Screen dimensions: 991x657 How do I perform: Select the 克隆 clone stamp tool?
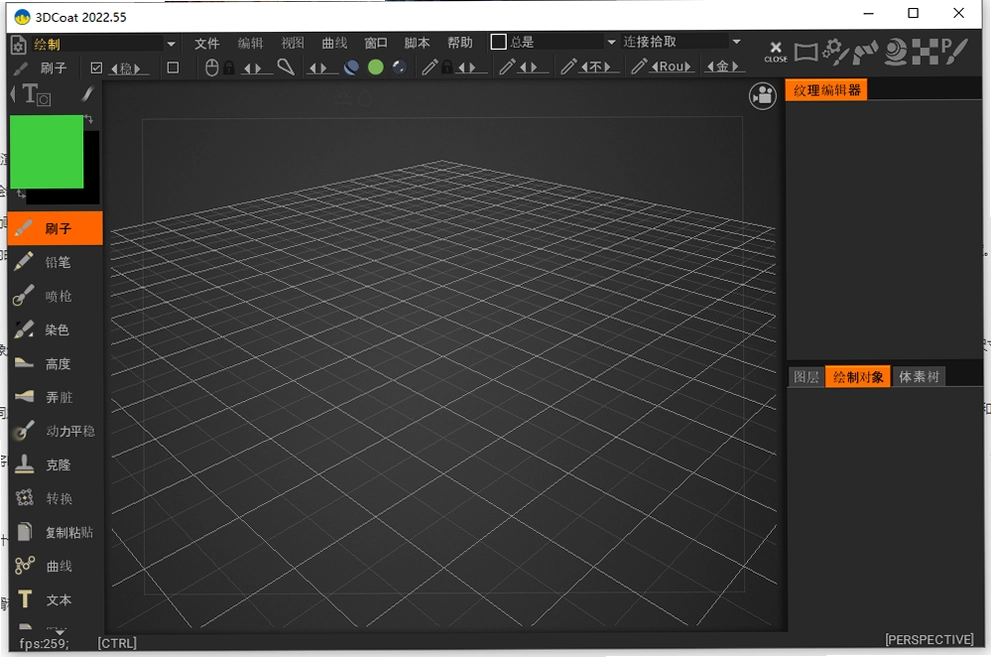(x=55, y=465)
